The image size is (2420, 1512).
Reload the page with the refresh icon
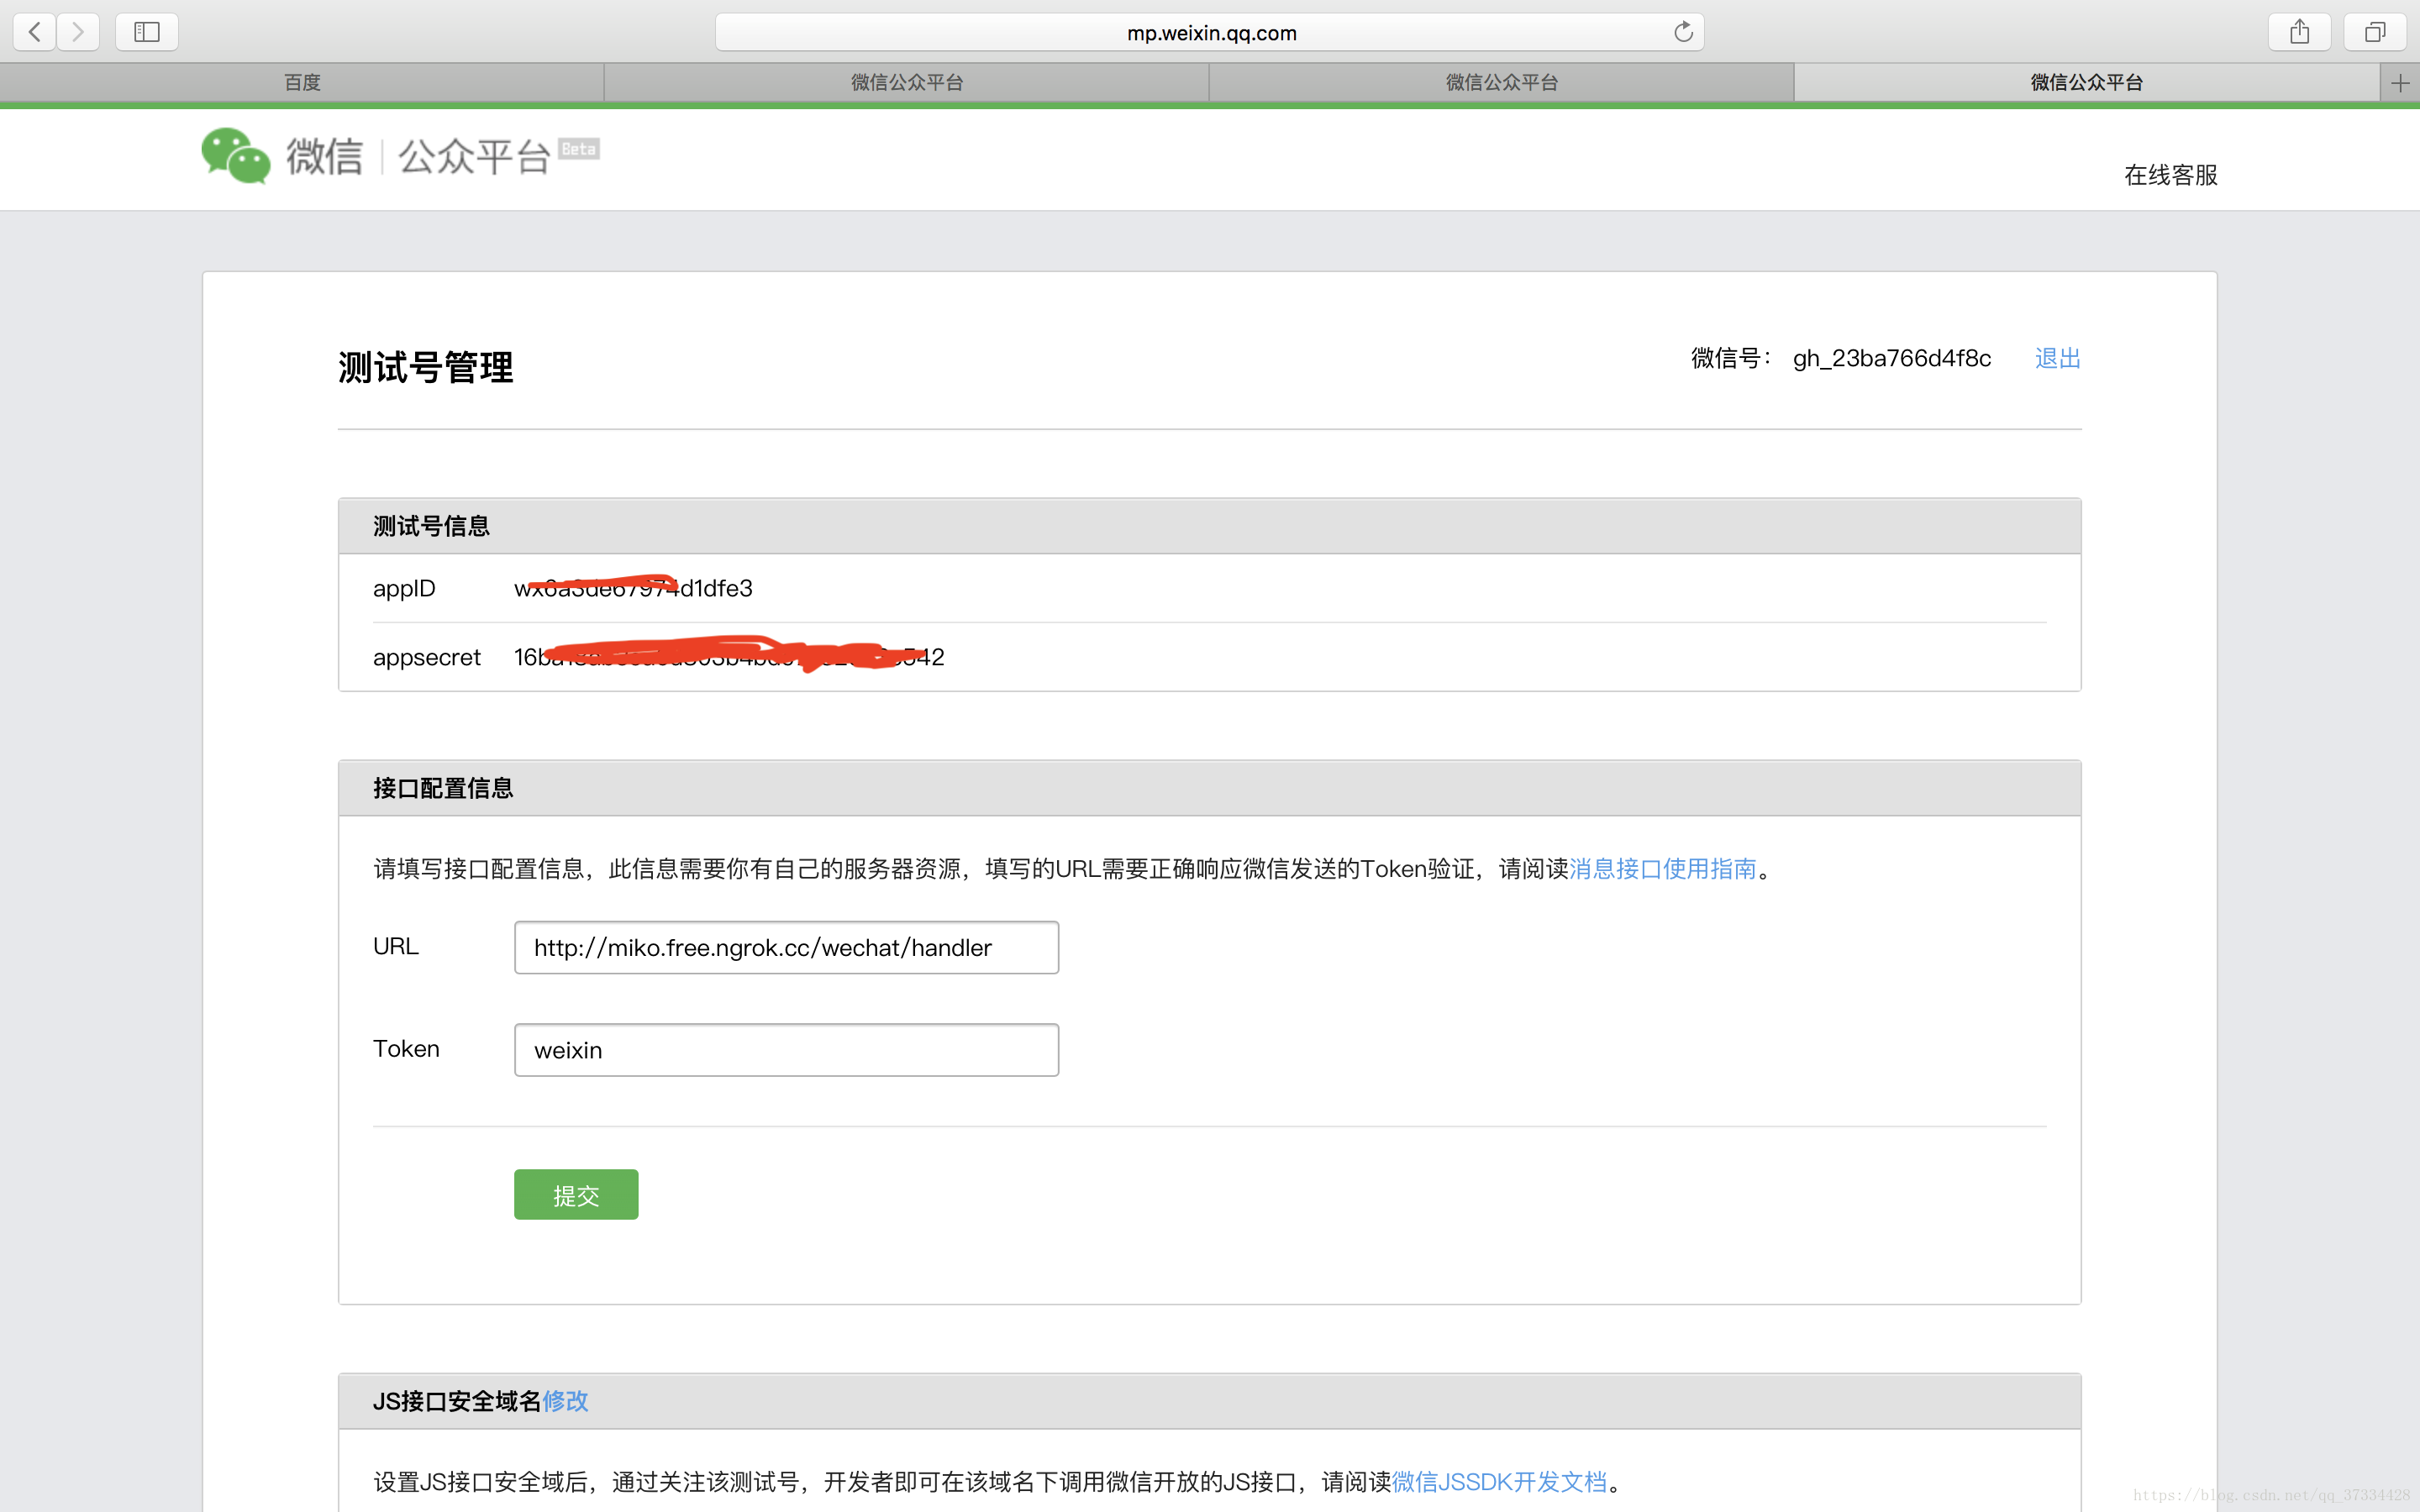pos(1683,32)
